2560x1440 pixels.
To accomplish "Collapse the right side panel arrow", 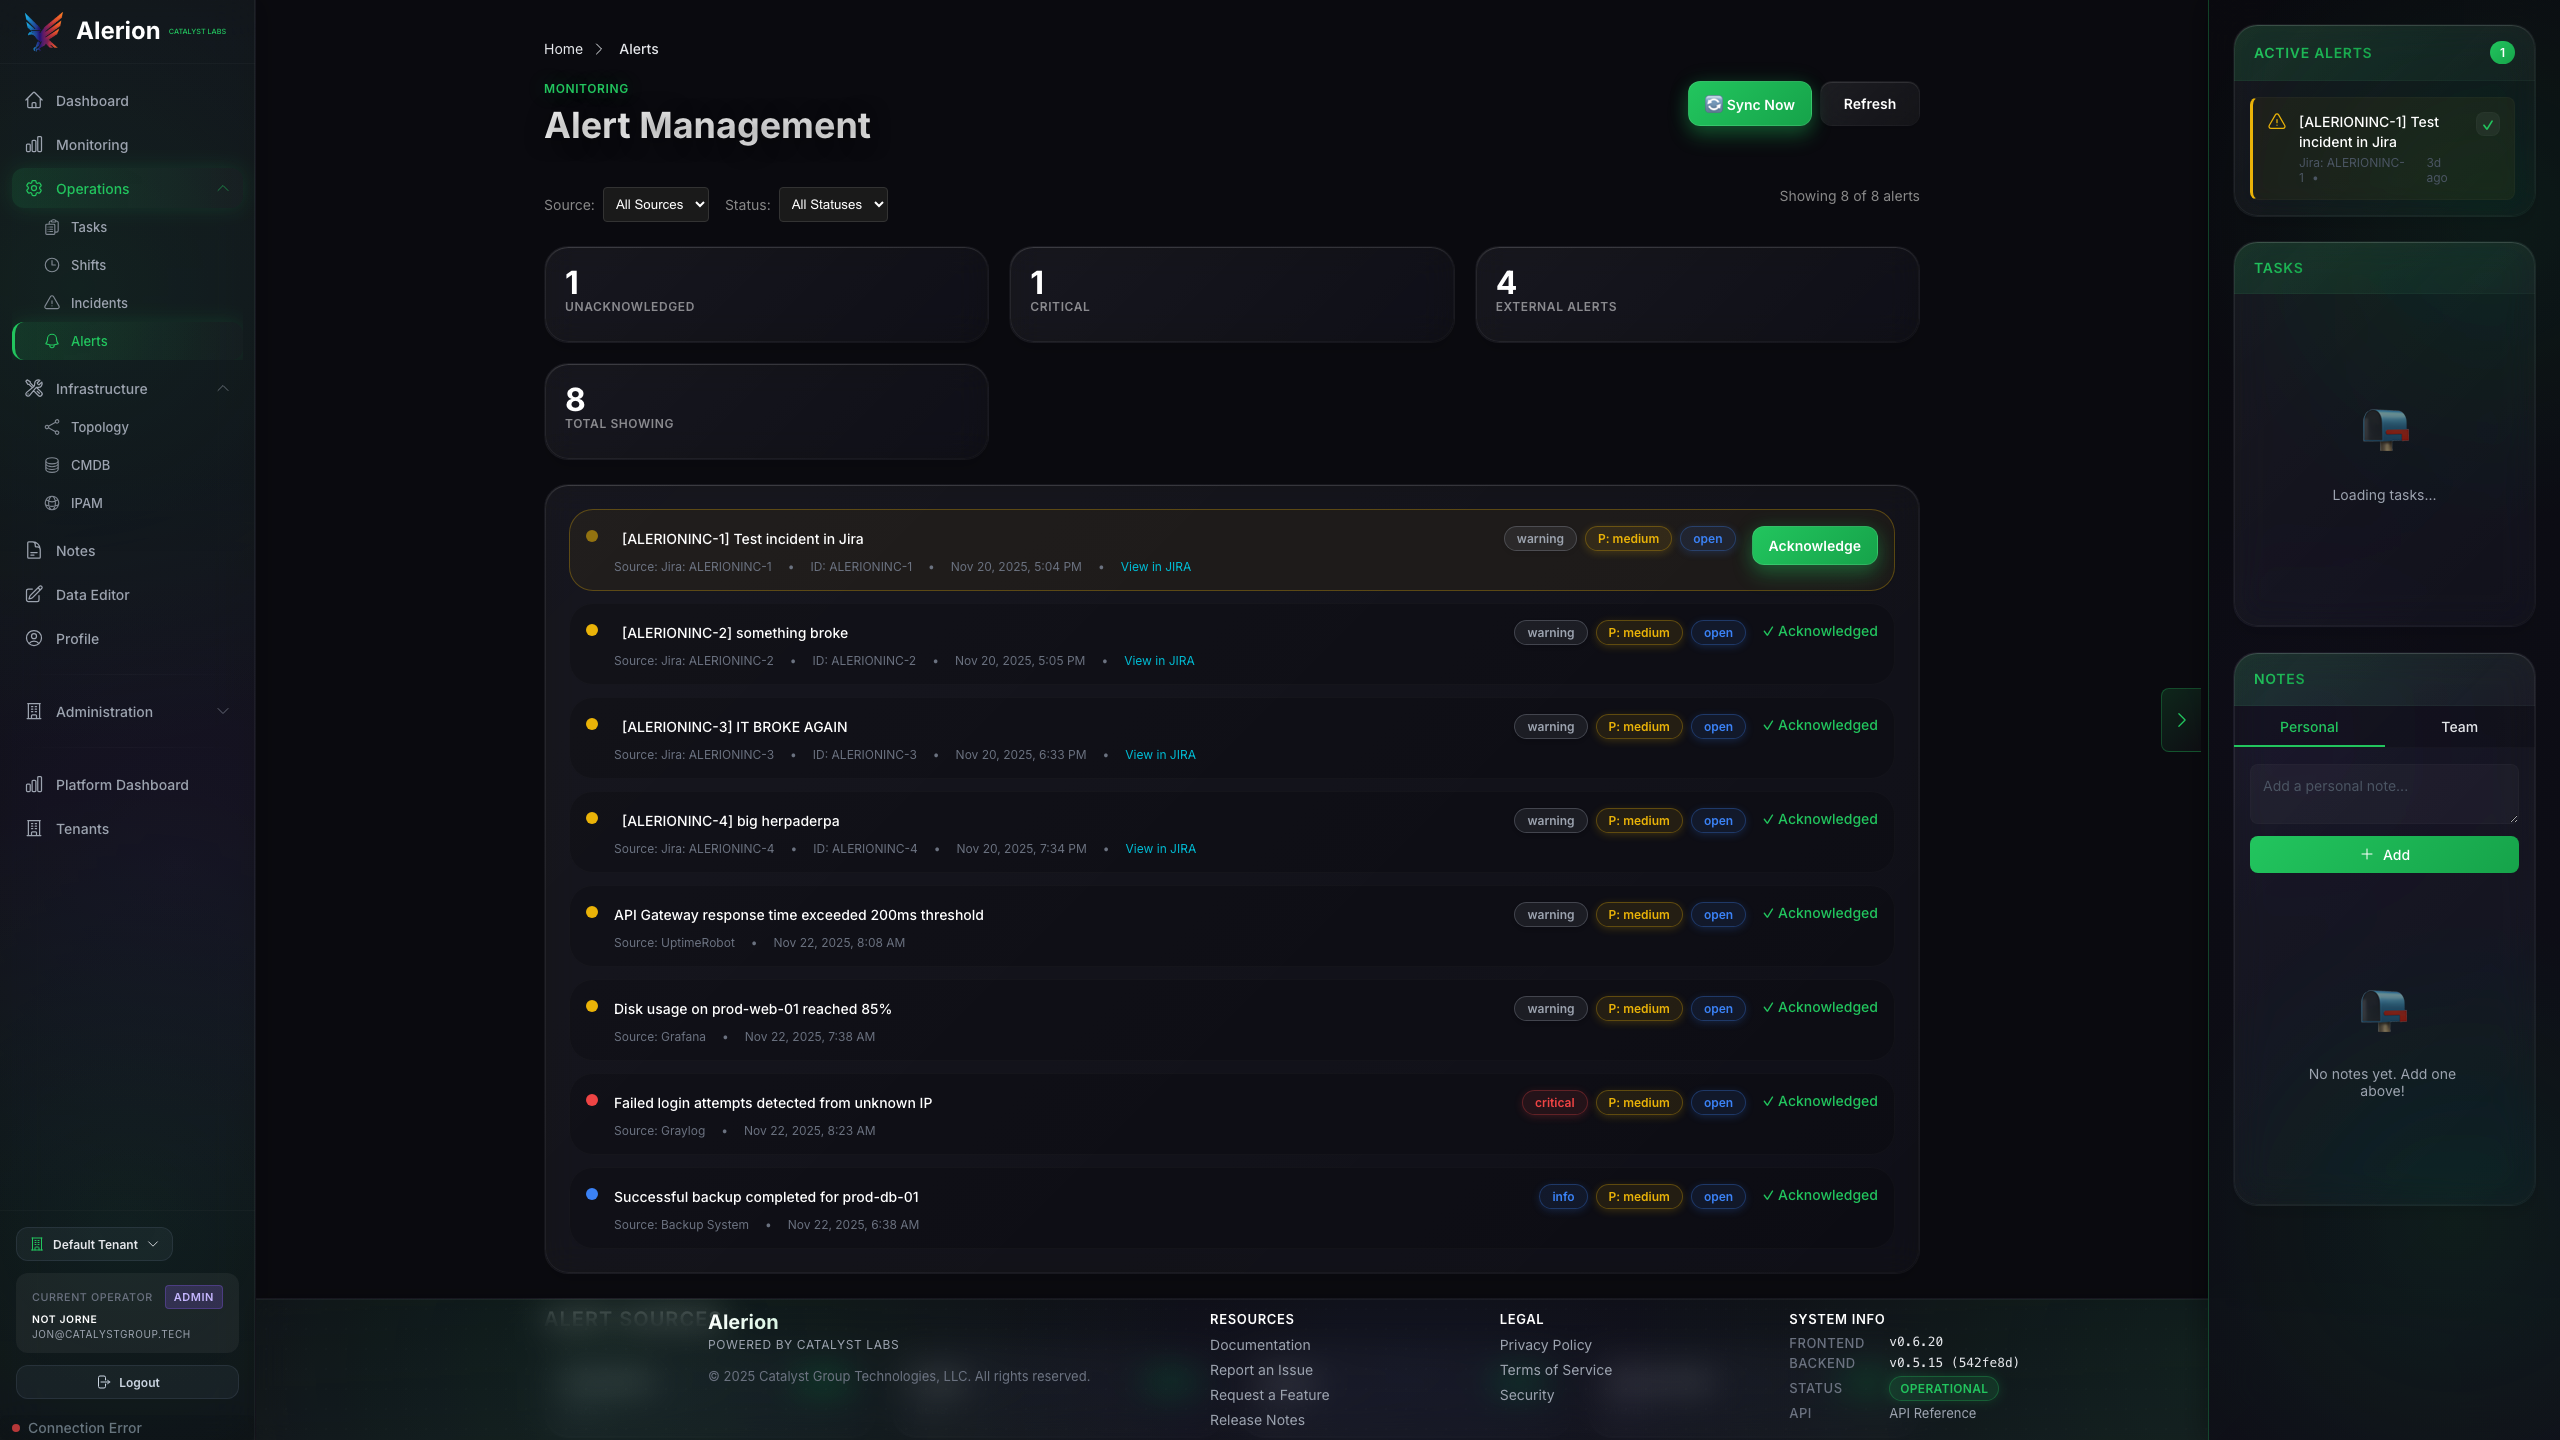I will [x=2181, y=720].
